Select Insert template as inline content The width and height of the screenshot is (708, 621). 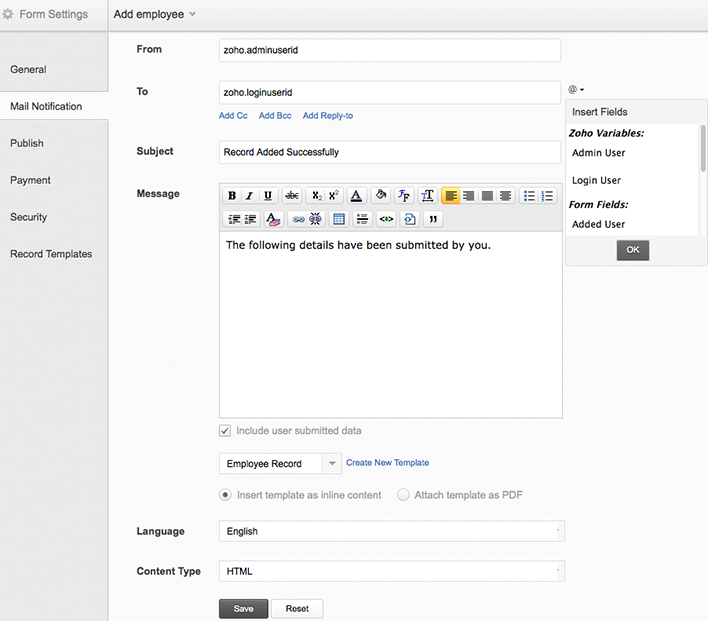click(x=226, y=495)
